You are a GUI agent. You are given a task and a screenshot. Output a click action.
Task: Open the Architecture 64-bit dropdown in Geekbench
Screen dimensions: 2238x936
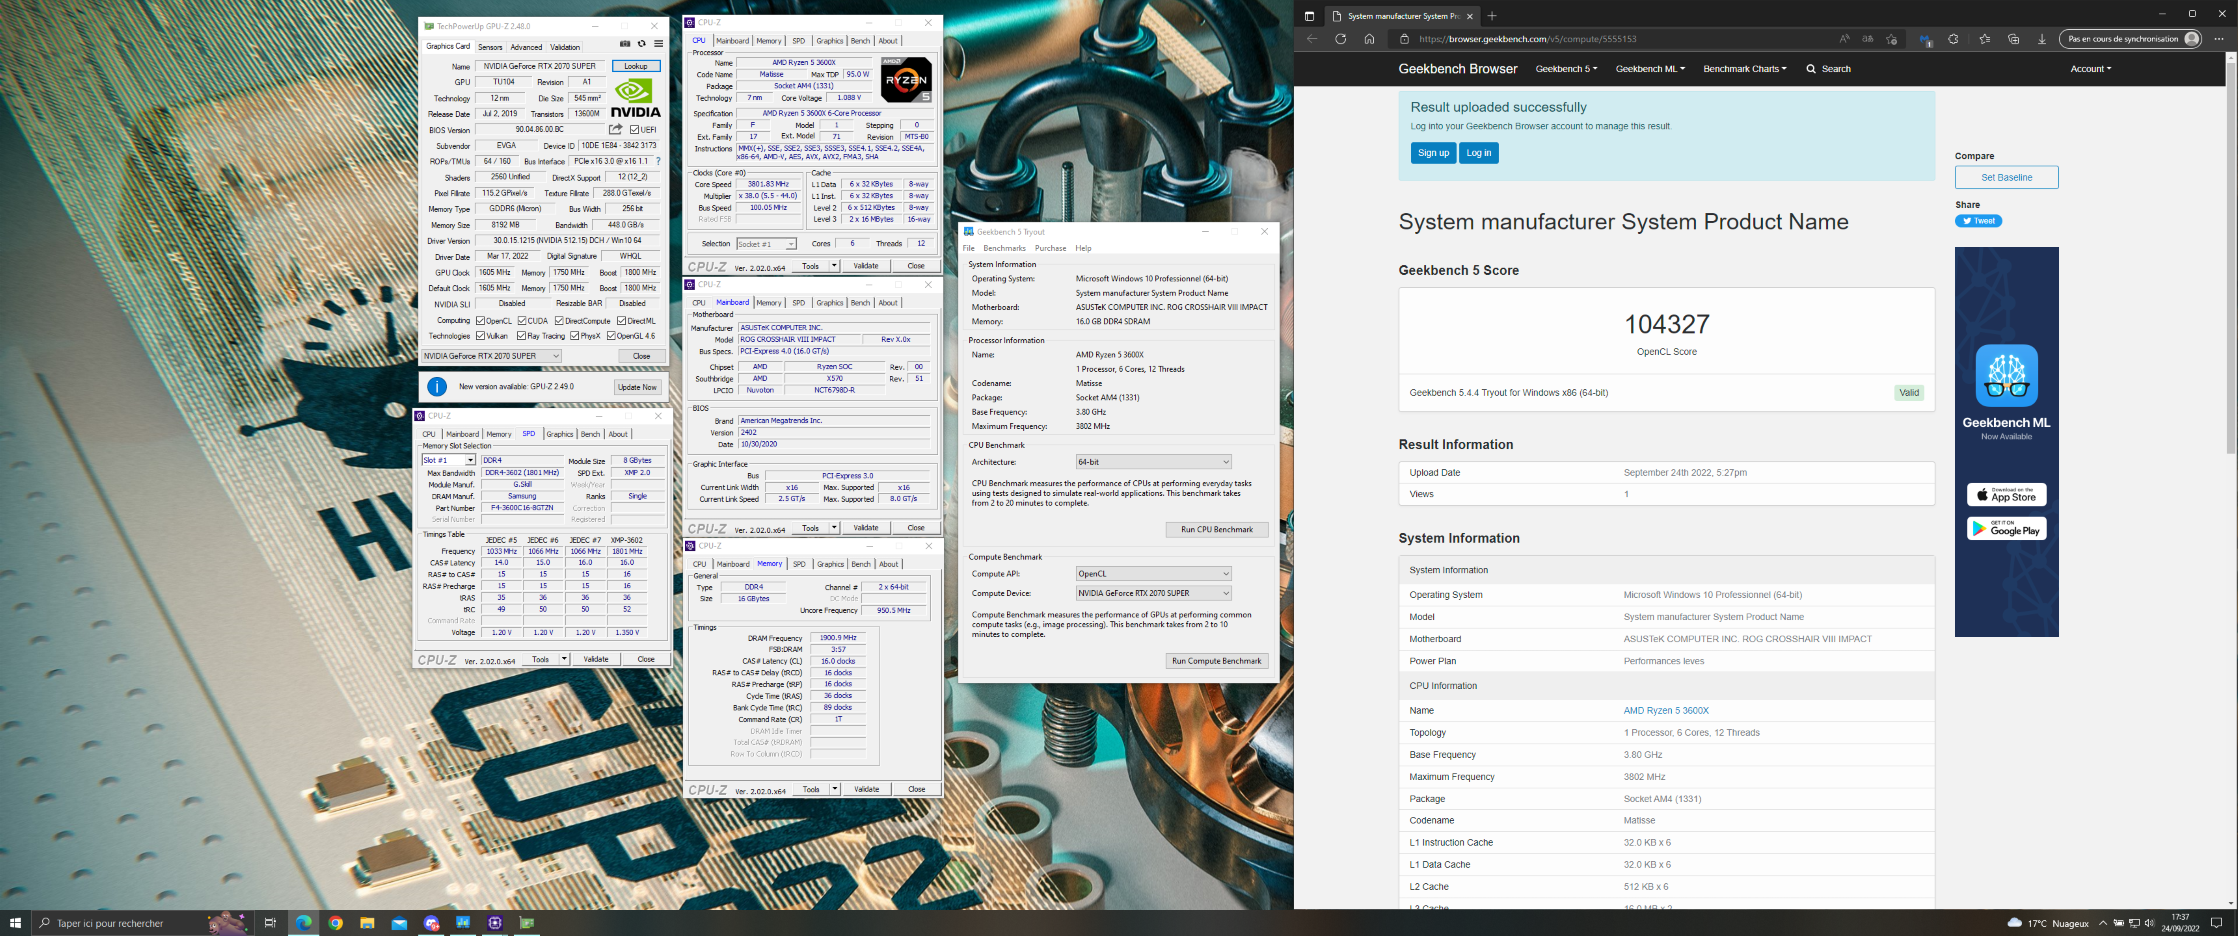coord(1153,462)
